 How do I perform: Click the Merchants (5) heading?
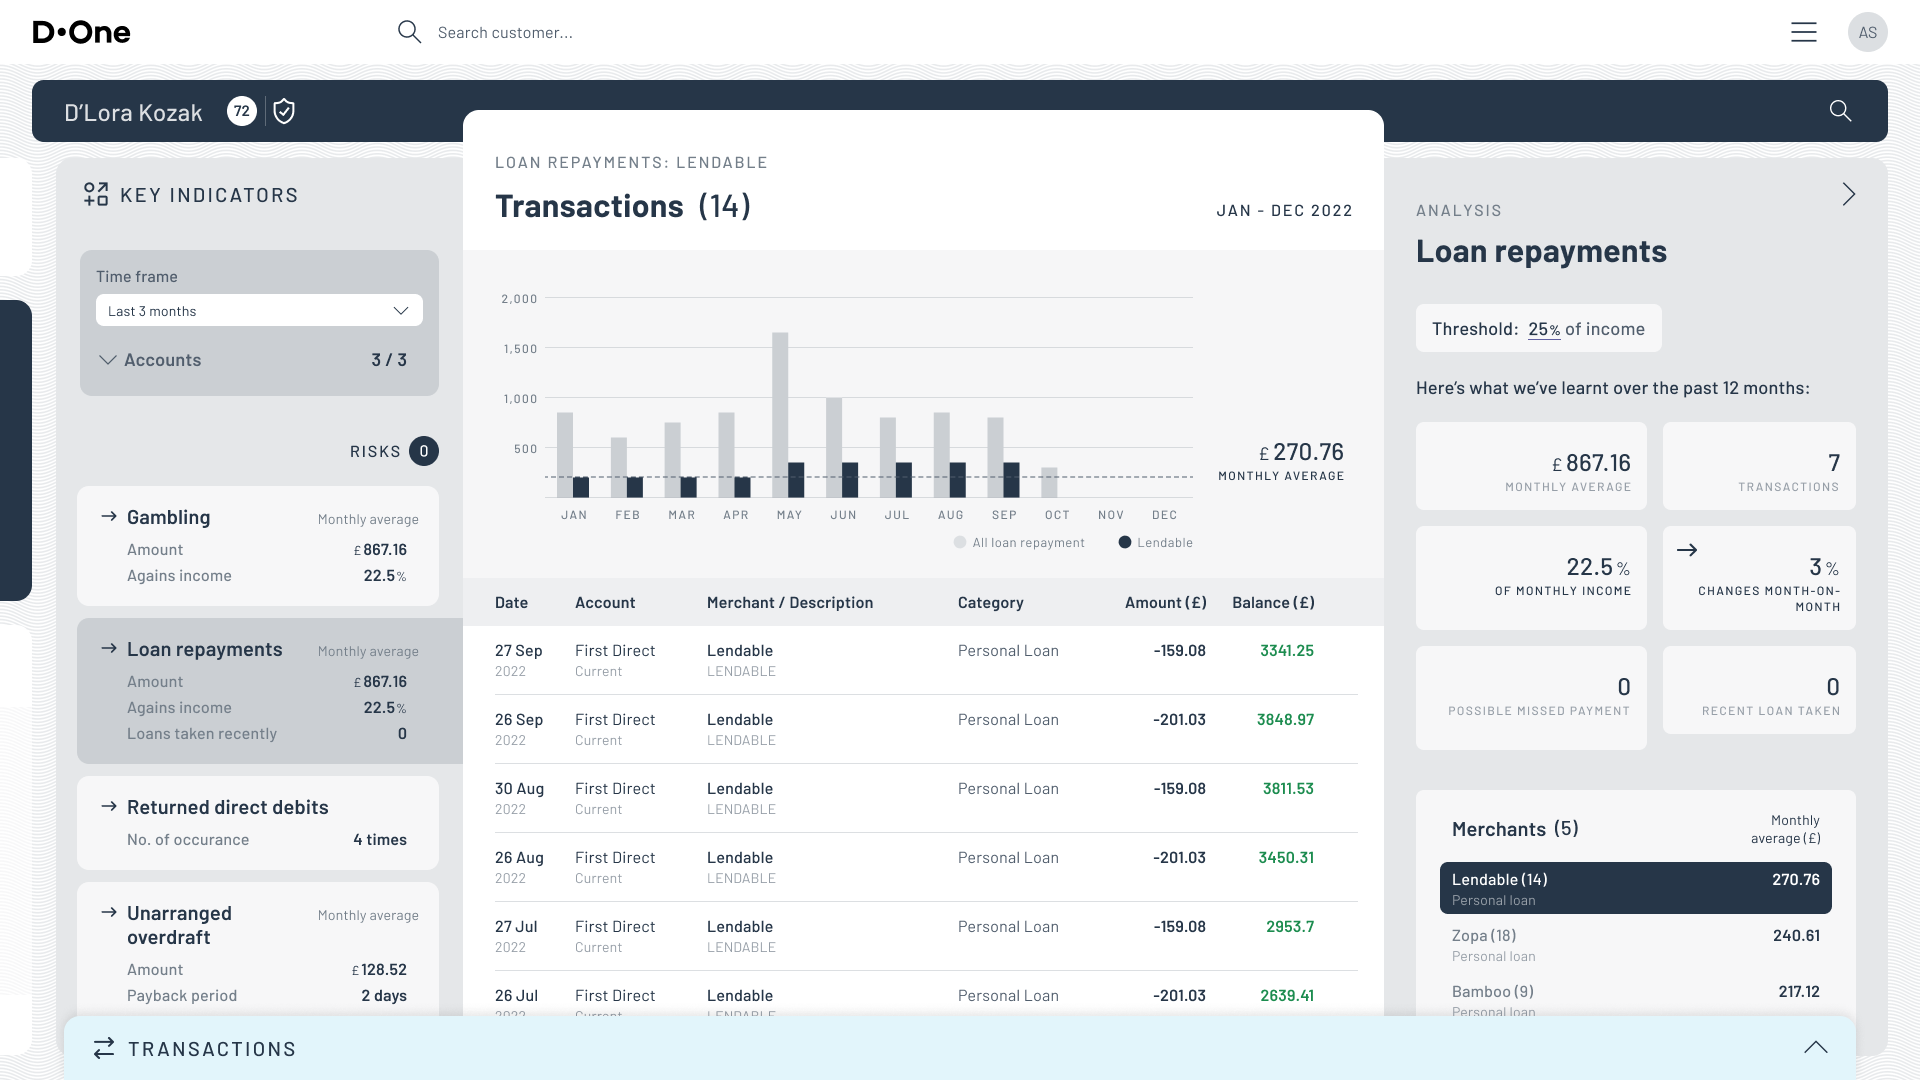pyautogui.click(x=1515, y=829)
